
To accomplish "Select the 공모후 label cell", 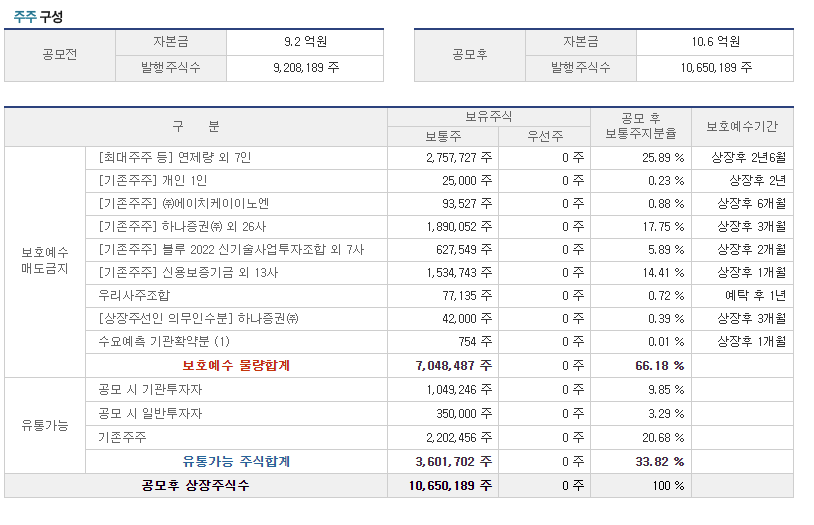I will click(470, 55).
